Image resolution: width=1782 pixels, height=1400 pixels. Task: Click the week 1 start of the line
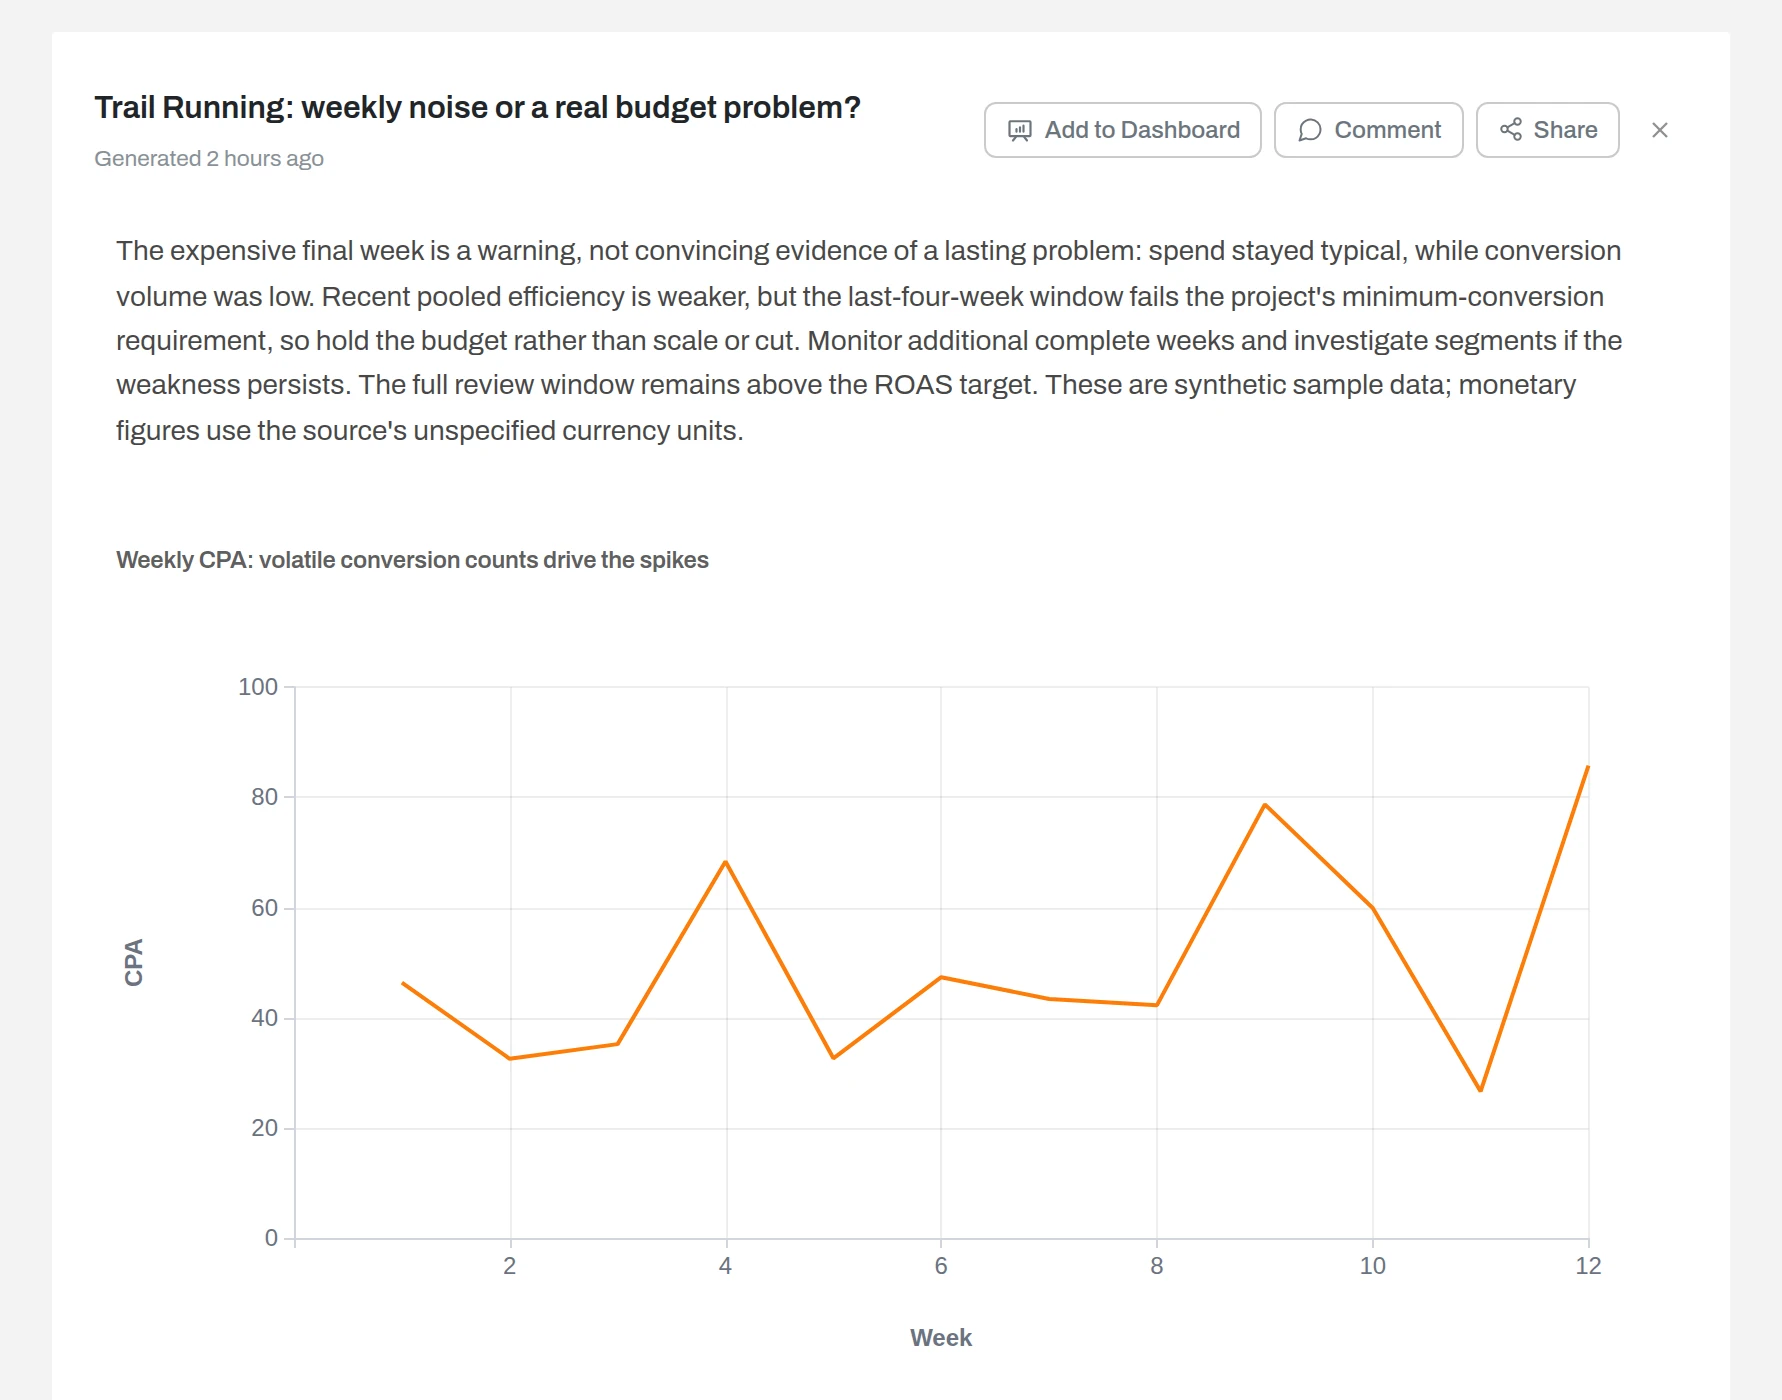click(x=403, y=984)
